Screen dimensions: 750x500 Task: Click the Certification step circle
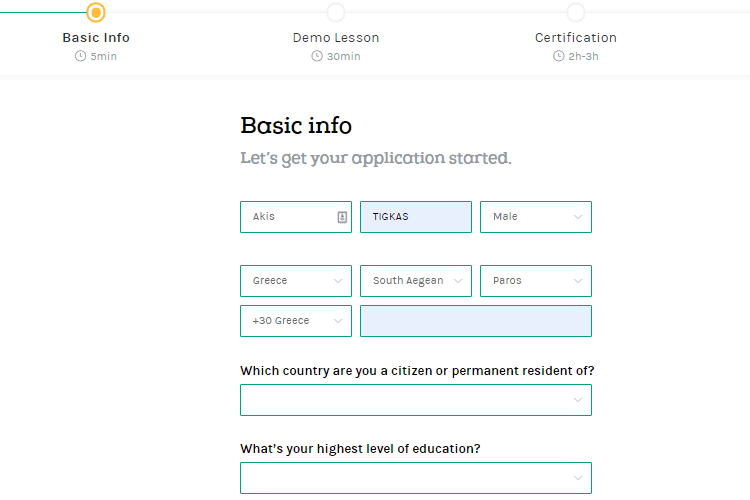[x=576, y=12]
